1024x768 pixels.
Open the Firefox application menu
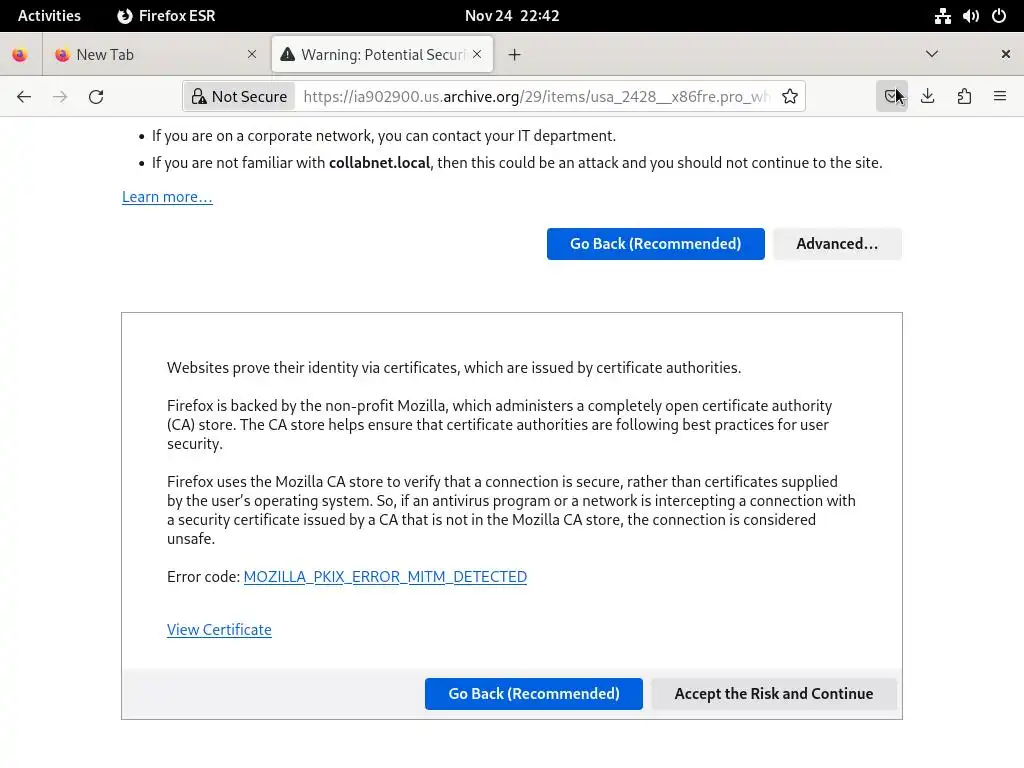[1000, 97]
